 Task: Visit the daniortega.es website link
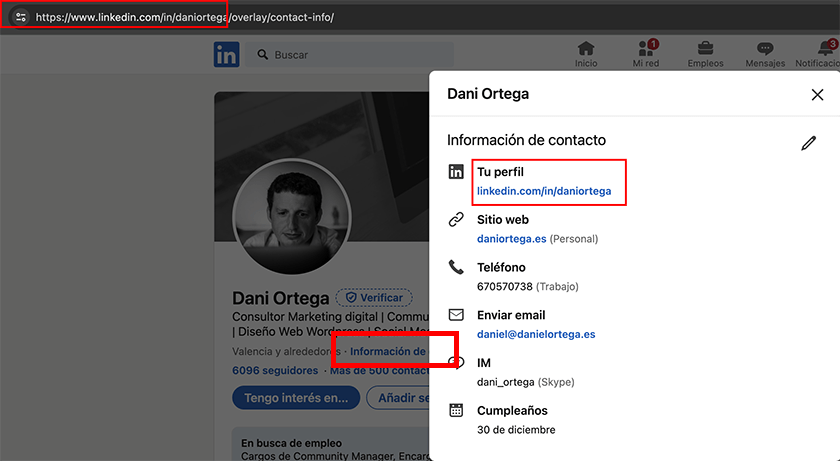pyautogui.click(x=511, y=239)
